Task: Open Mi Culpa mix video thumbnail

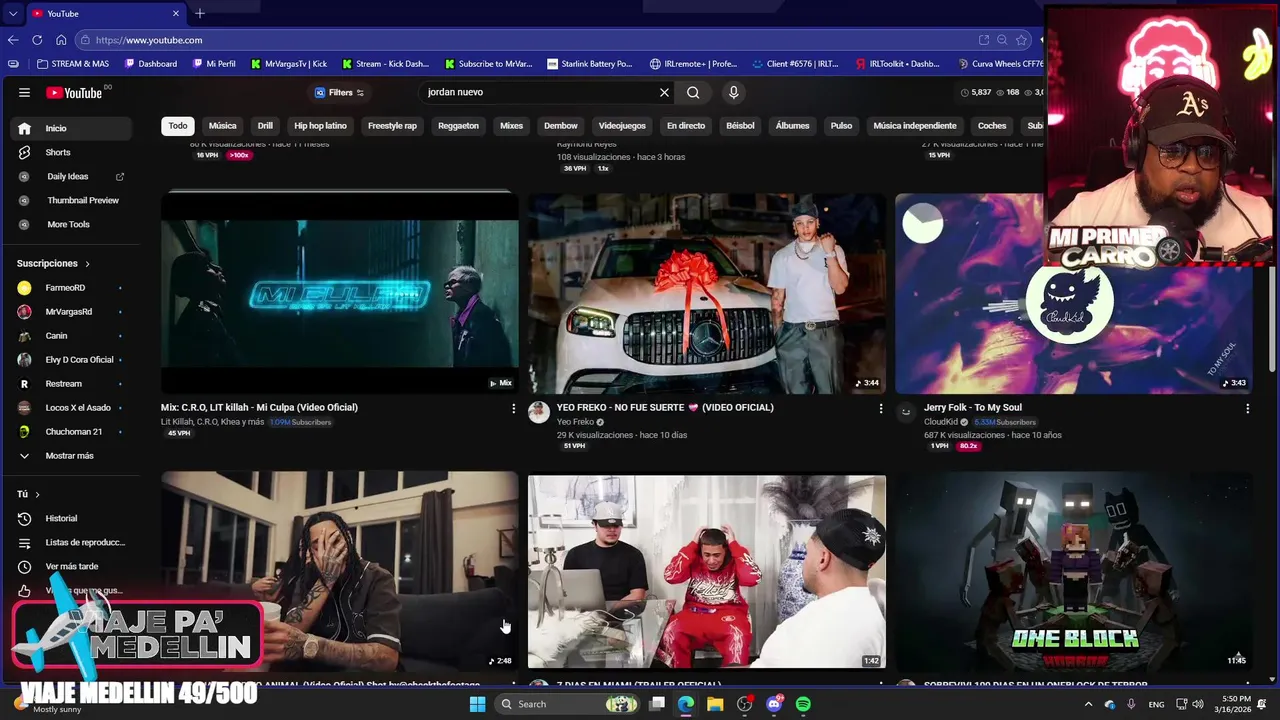Action: pyautogui.click(x=340, y=293)
